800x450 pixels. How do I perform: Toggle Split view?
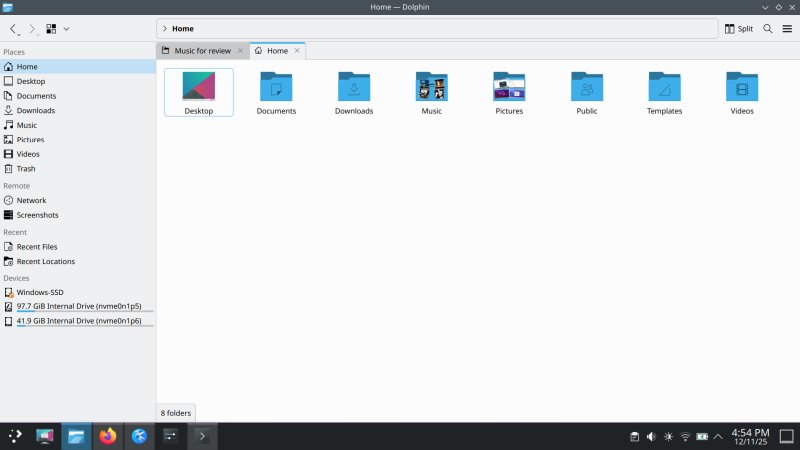(x=738, y=29)
